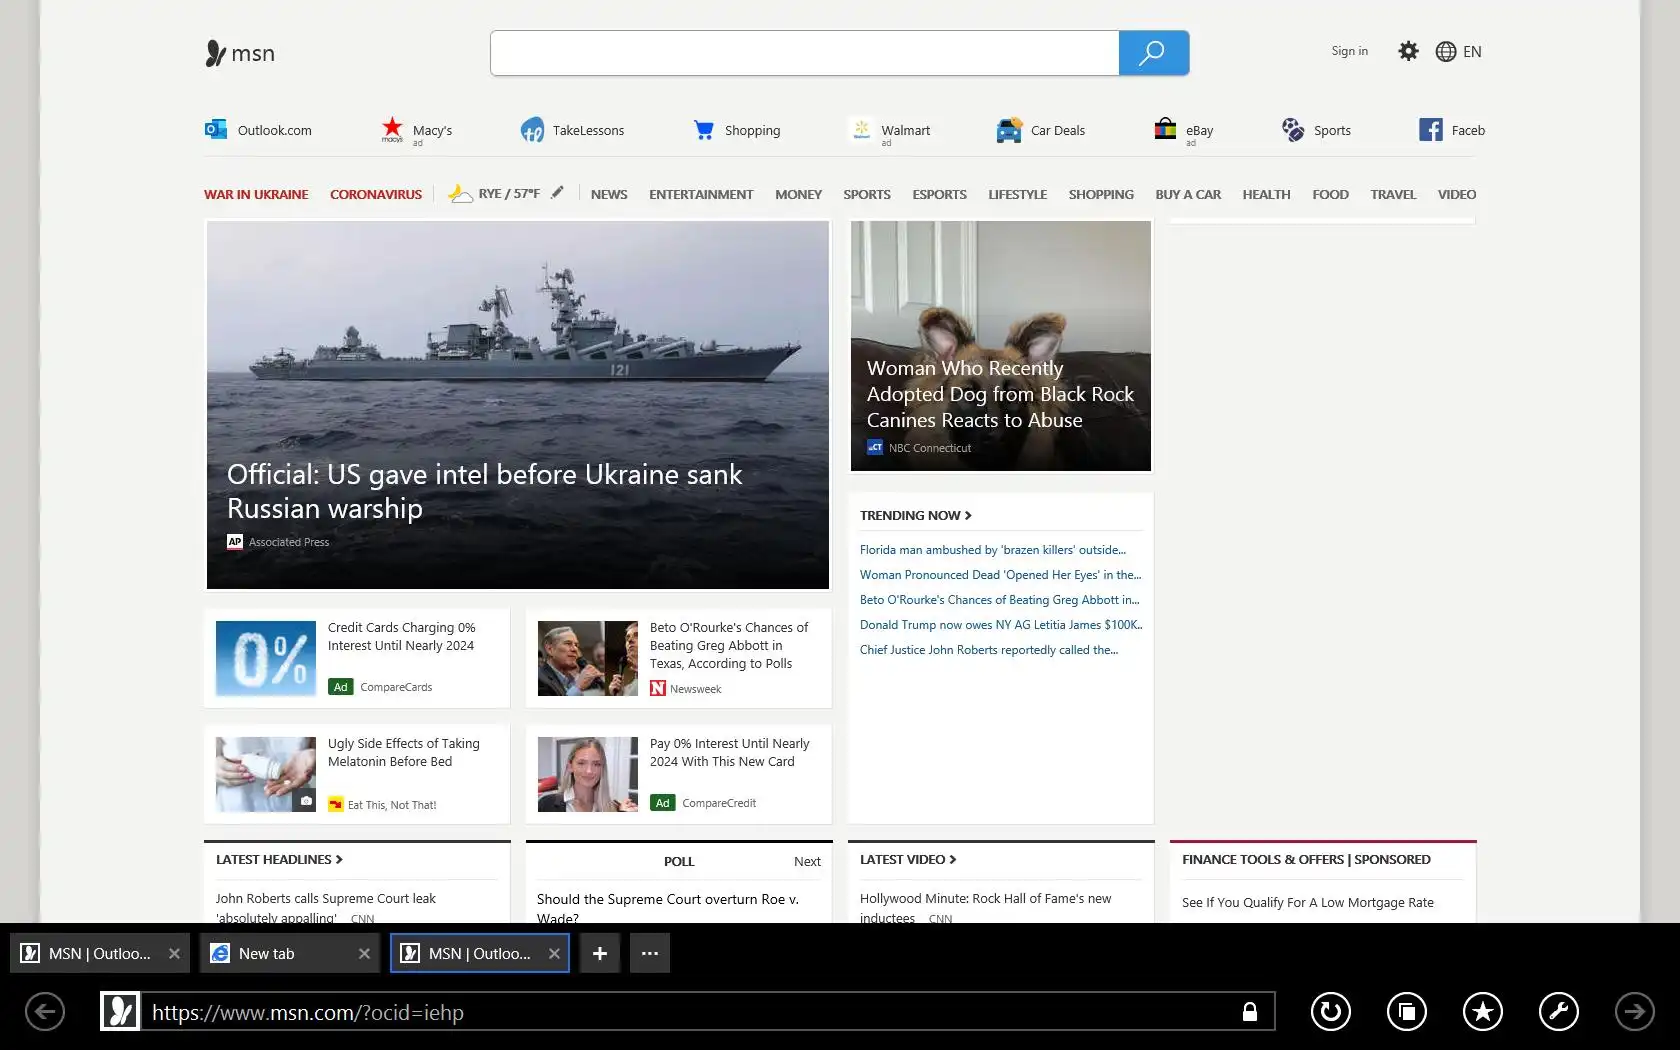Go to the LIFESTYLE section
The height and width of the screenshot is (1050, 1680).
click(1017, 194)
